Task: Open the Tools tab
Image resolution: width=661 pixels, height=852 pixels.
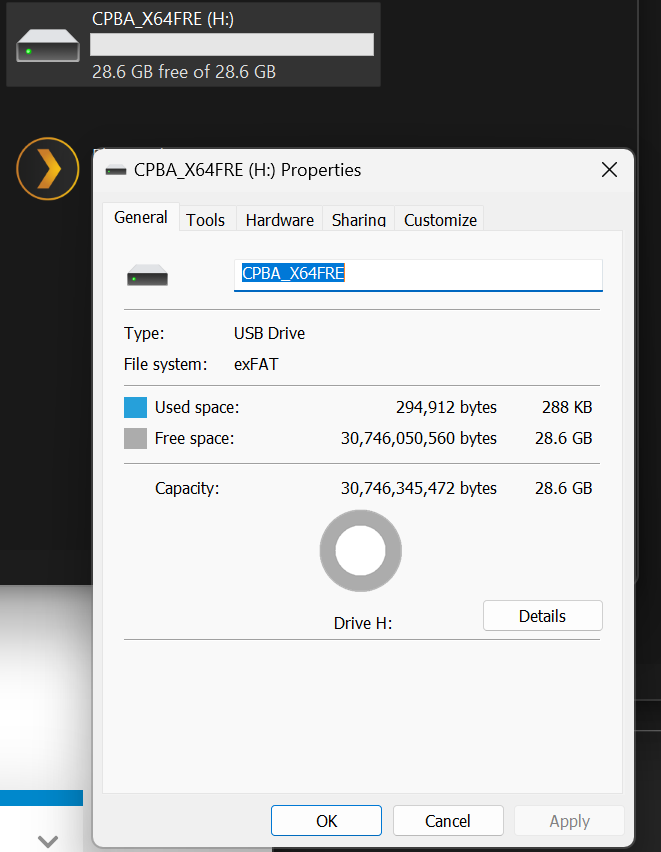Action: tap(205, 220)
